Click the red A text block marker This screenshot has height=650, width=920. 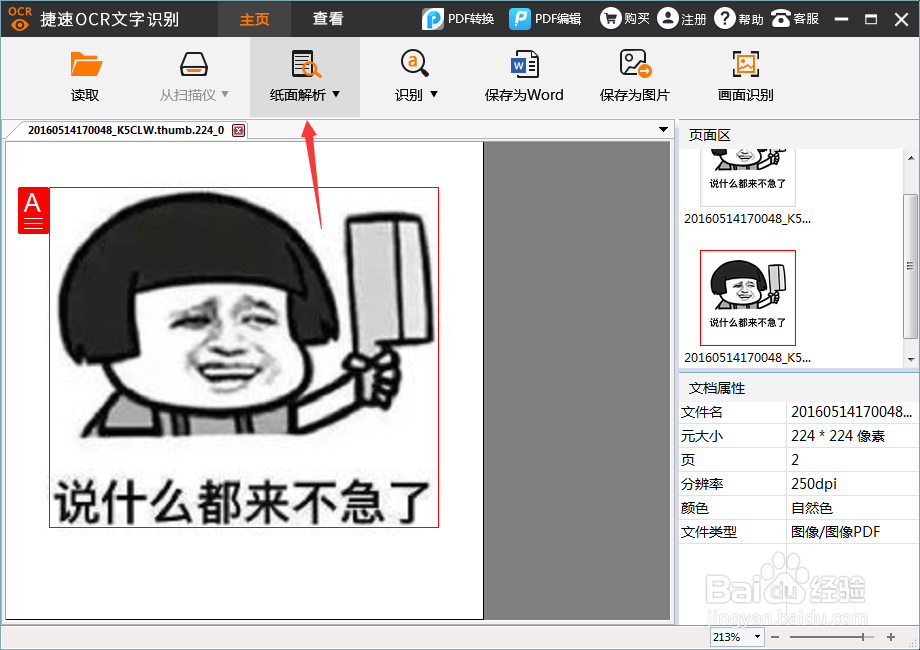[33, 211]
